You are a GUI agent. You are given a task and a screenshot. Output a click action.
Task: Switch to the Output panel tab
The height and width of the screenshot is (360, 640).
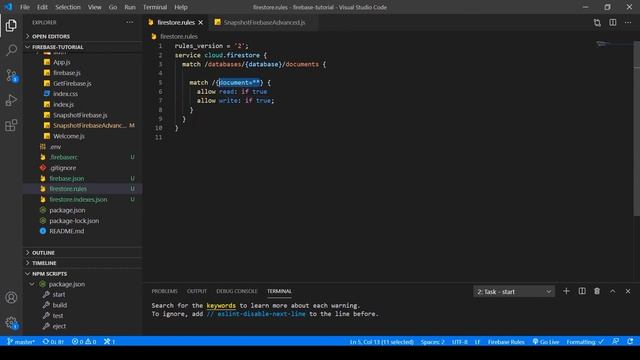click(197, 291)
